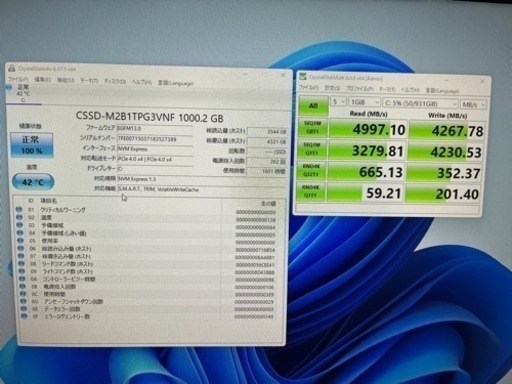Click status circle of row 04 予備領域 (しきい値)

point(20,233)
